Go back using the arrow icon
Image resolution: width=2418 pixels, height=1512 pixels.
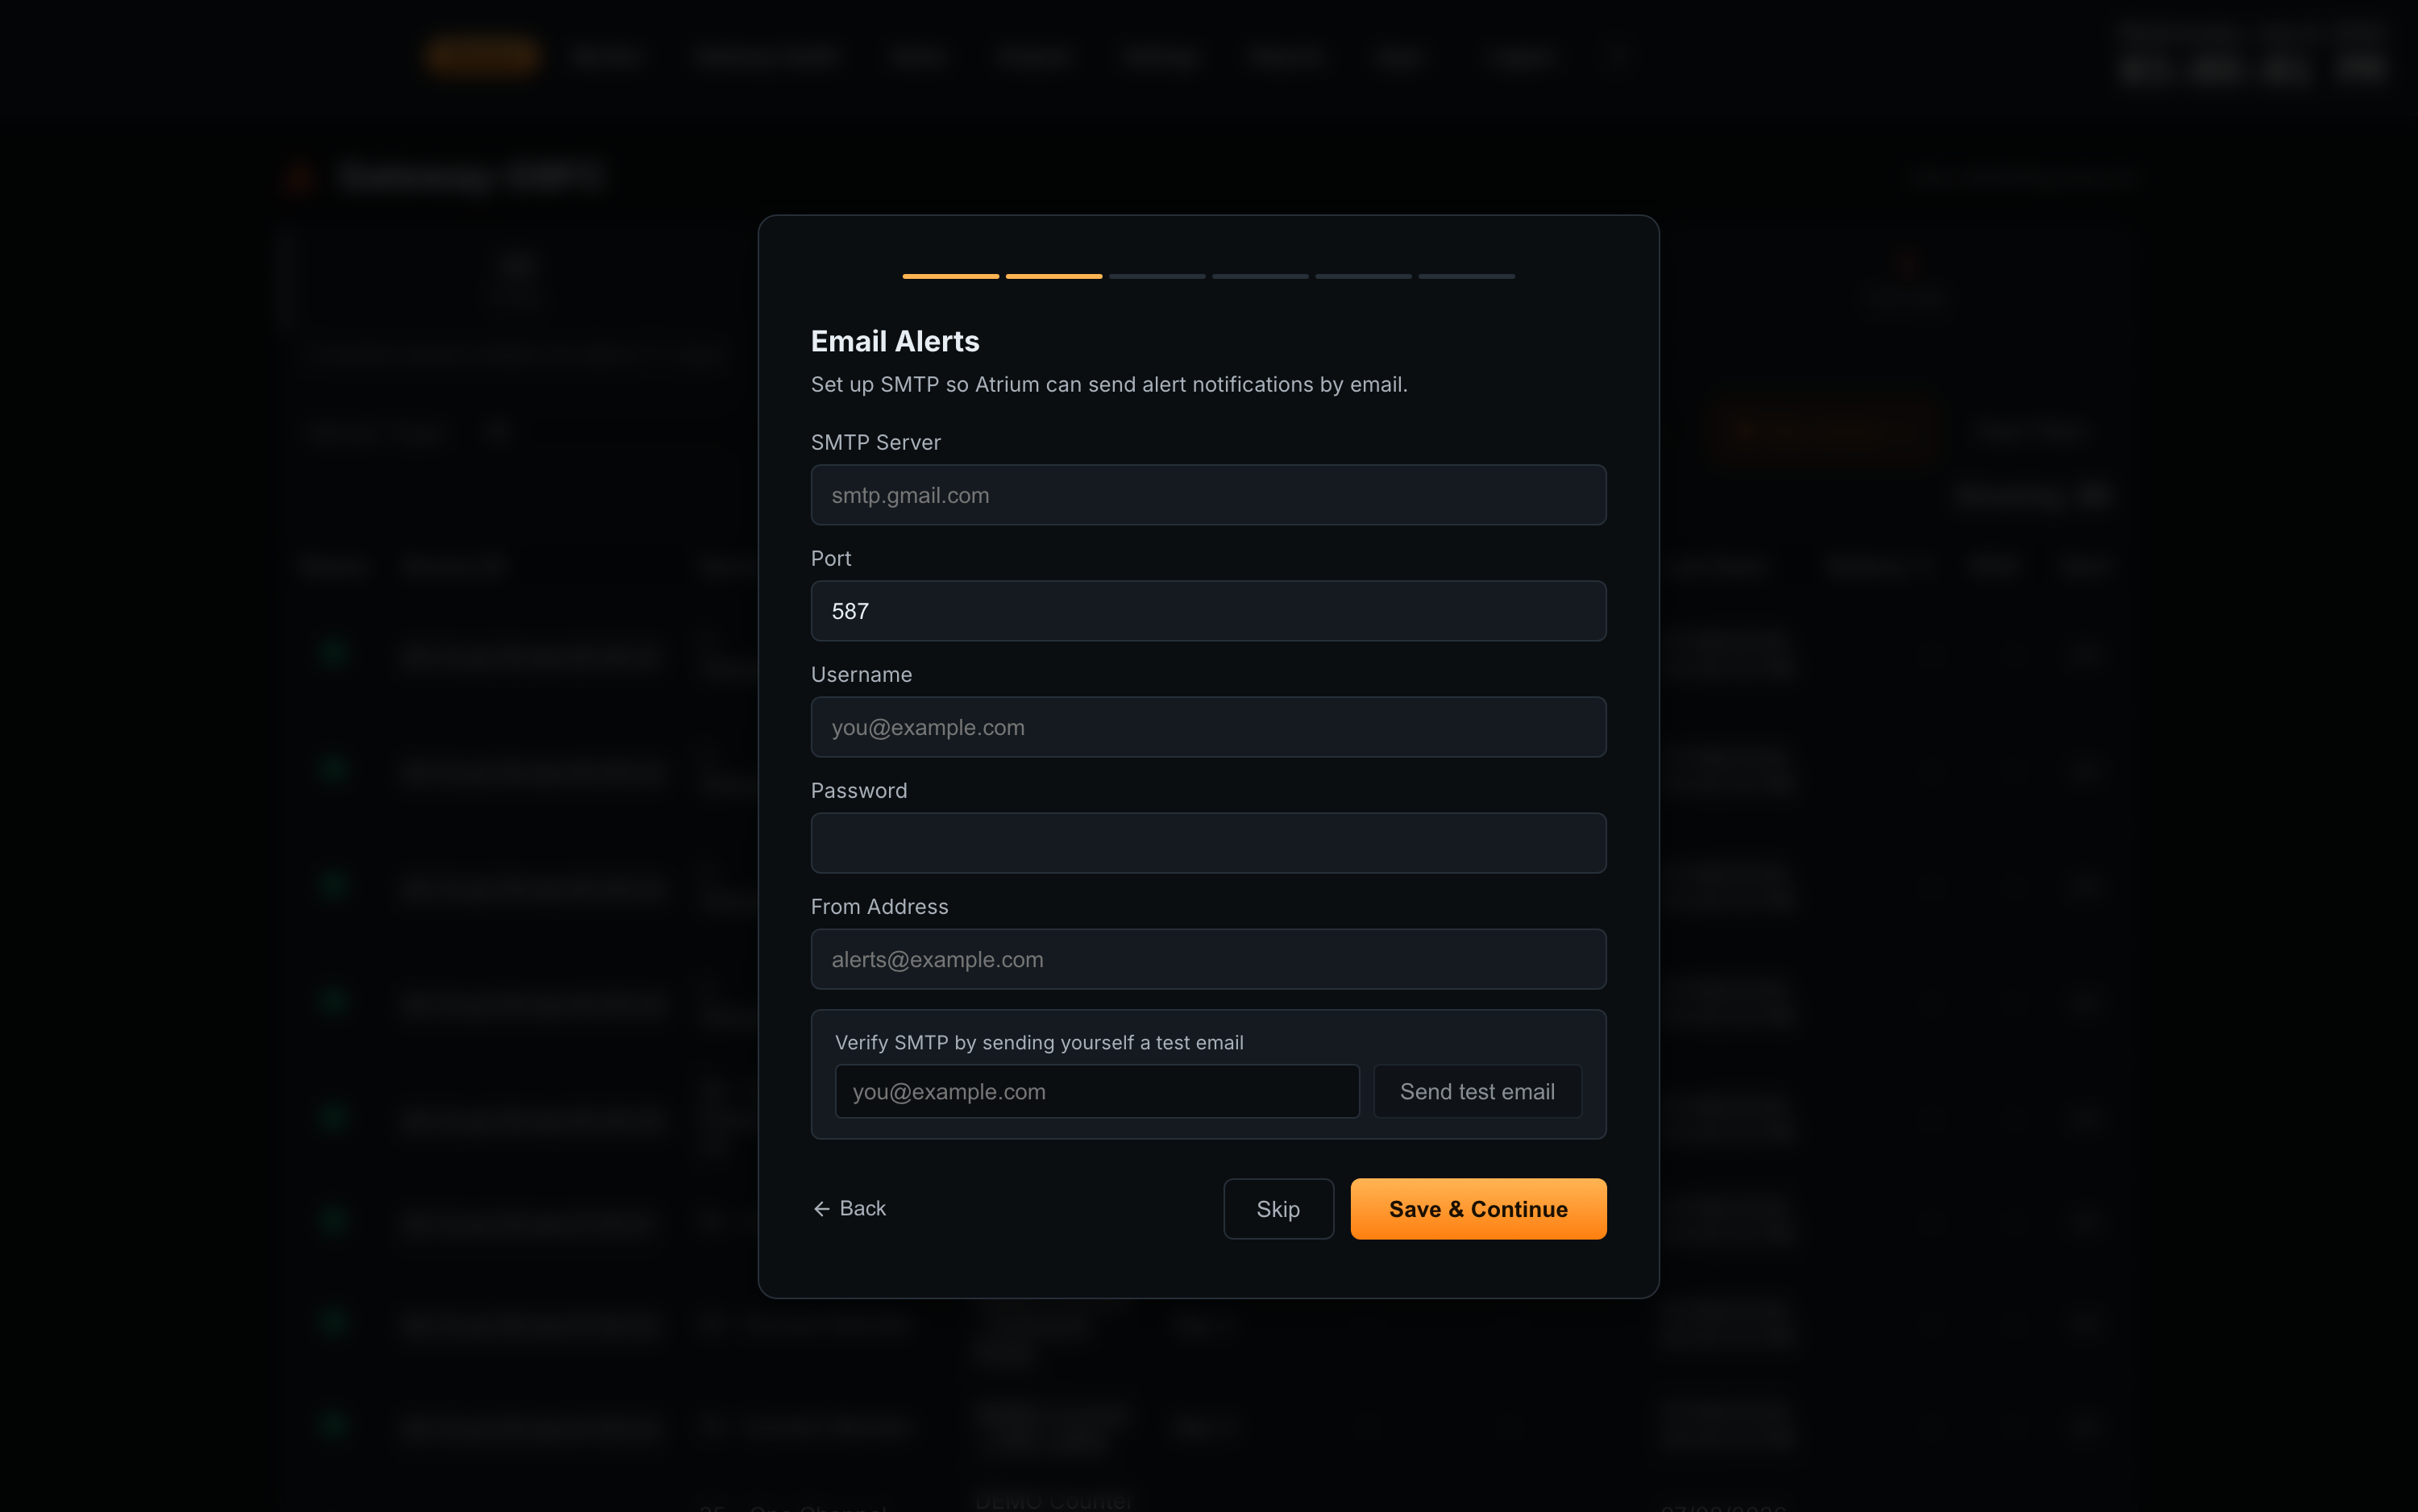[x=821, y=1209]
